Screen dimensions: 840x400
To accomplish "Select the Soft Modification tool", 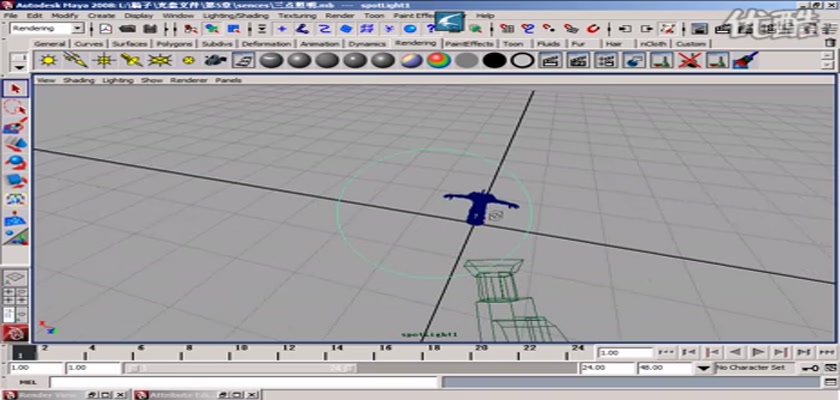I will coord(16,219).
